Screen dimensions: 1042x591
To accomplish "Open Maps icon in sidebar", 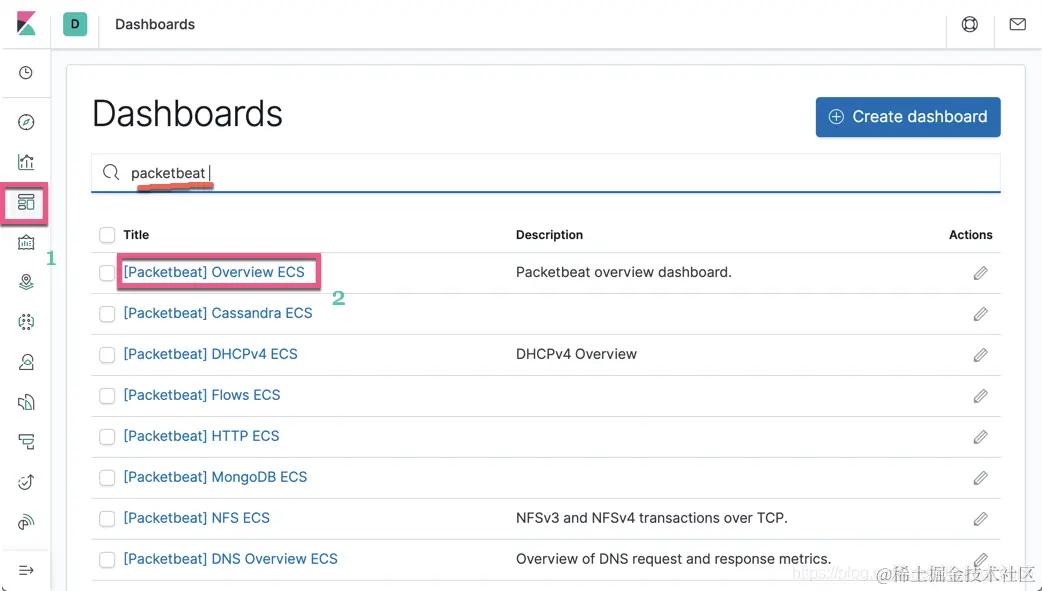I will coord(26,282).
